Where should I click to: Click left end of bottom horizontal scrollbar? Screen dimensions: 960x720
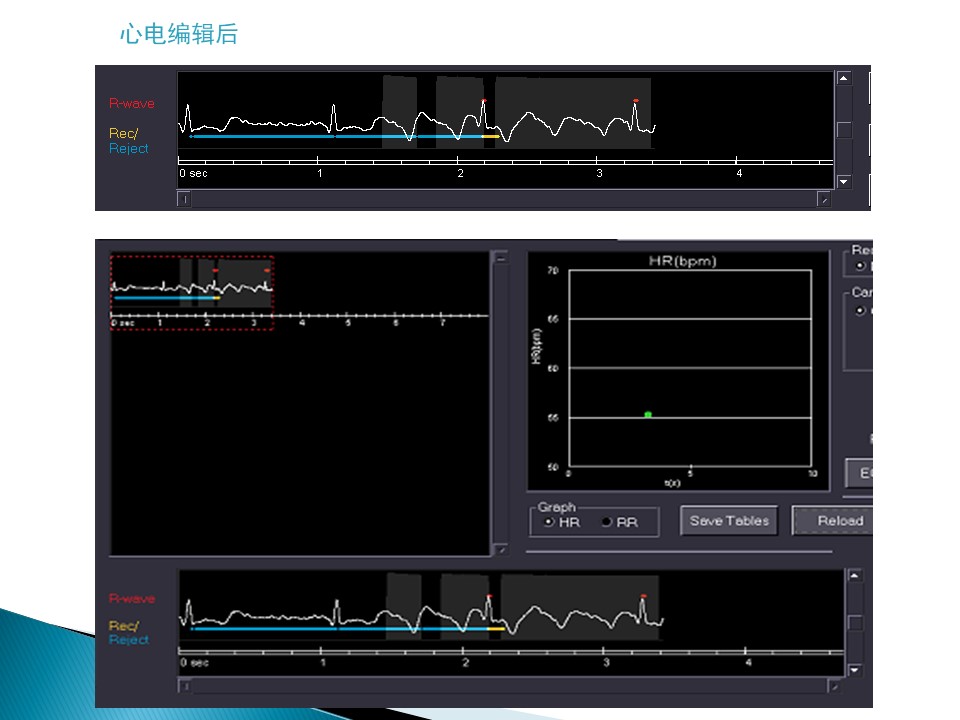coord(184,686)
